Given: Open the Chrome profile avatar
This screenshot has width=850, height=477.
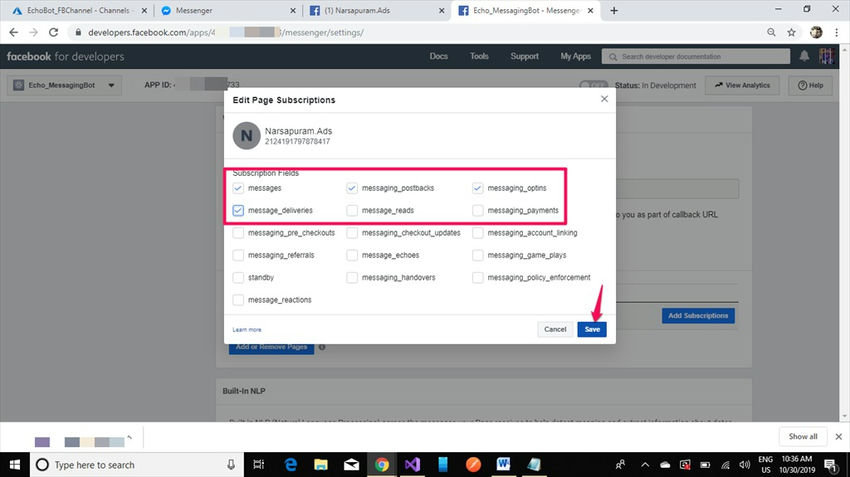Looking at the screenshot, I should [x=816, y=33].
